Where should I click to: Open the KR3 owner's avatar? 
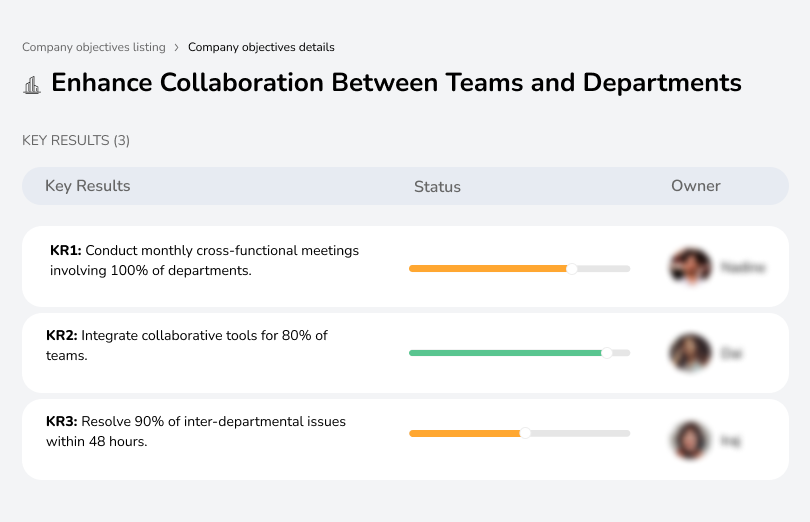click(x=690, y=440)
